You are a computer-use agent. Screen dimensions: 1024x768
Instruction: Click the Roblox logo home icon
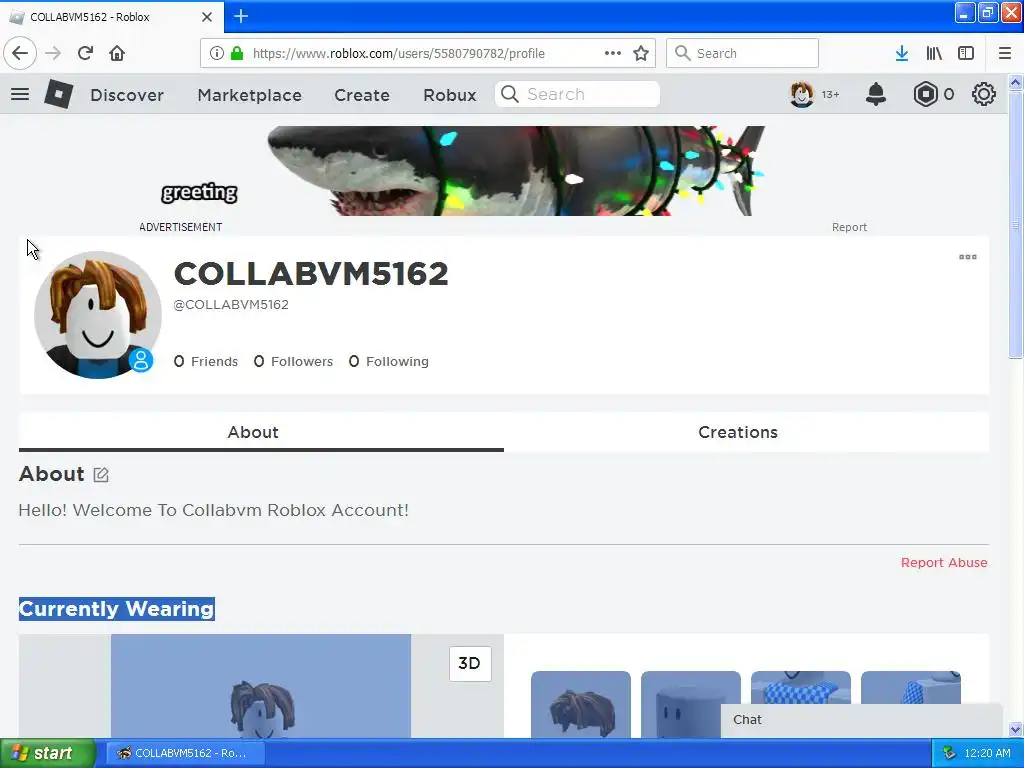[59, 94]
